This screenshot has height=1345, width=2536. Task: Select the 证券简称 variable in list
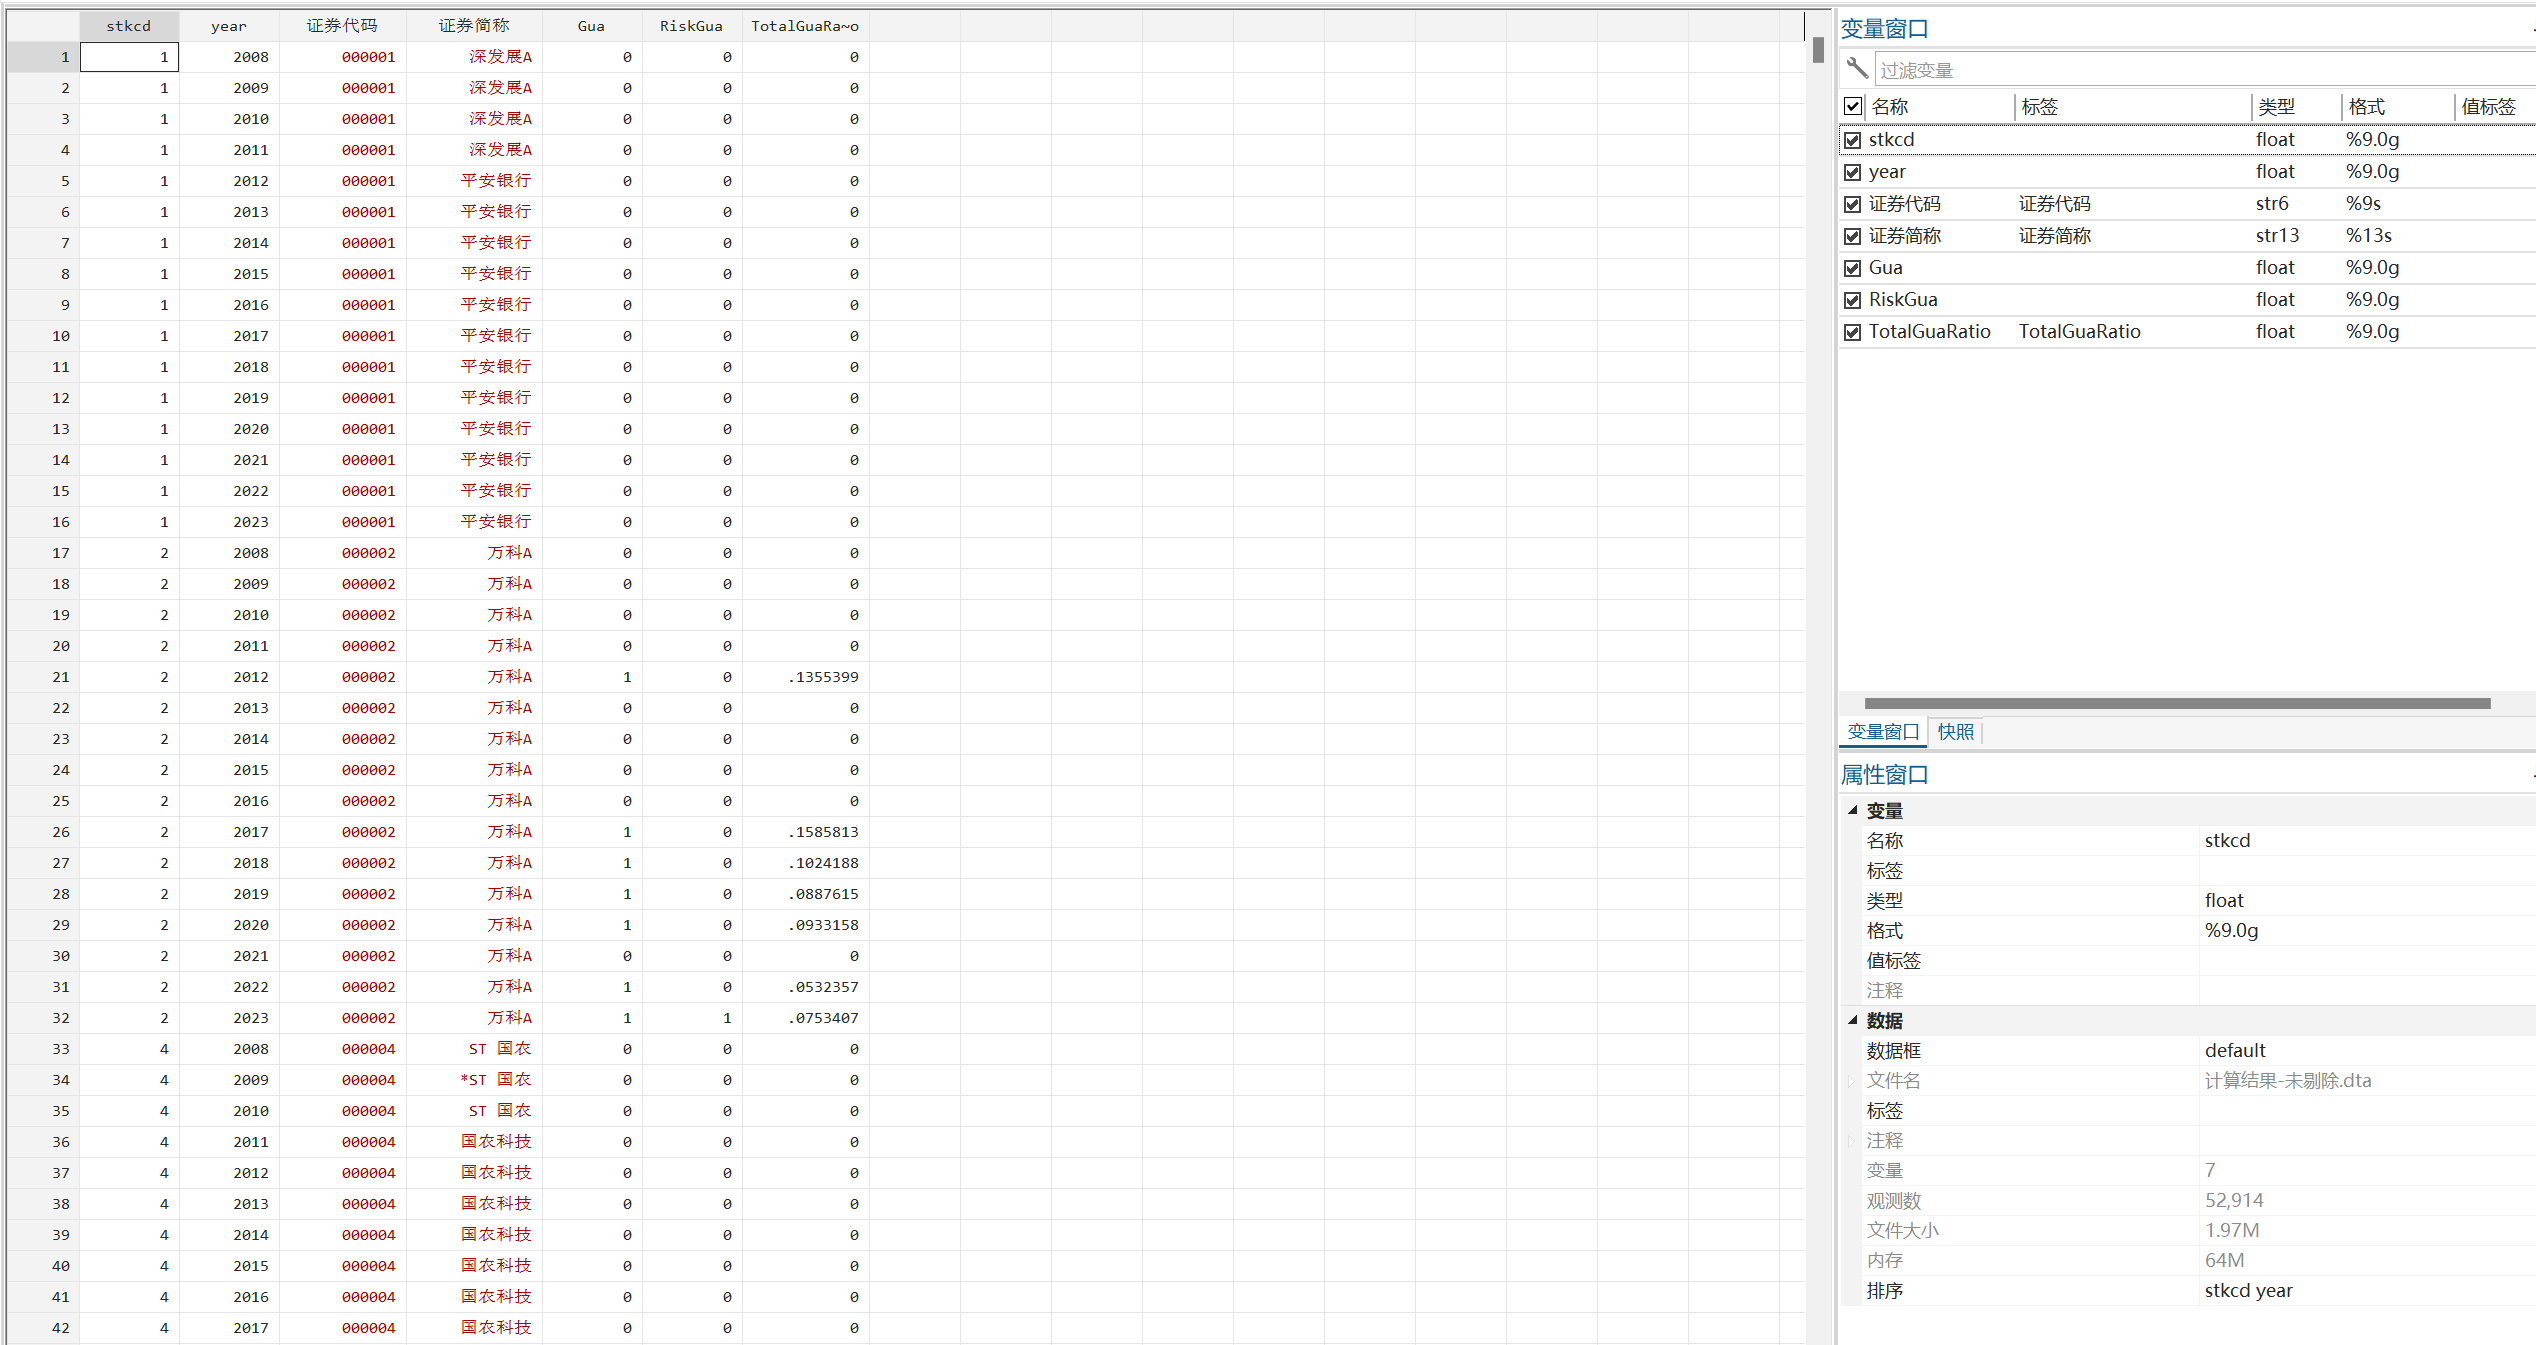1905,236
